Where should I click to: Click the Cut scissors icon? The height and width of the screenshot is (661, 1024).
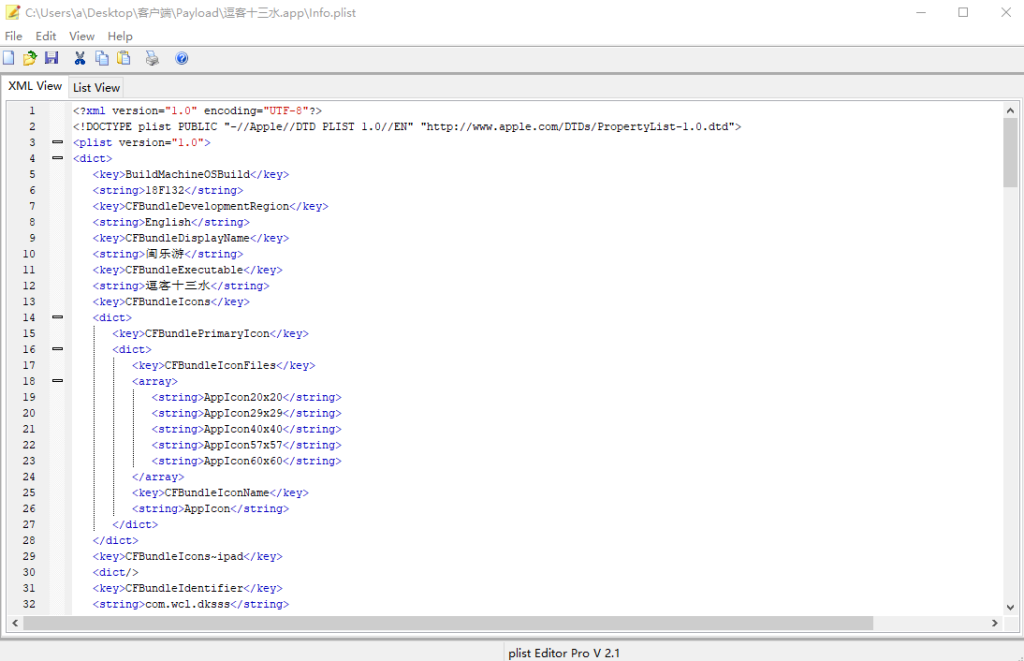click(x=80, y=58)
